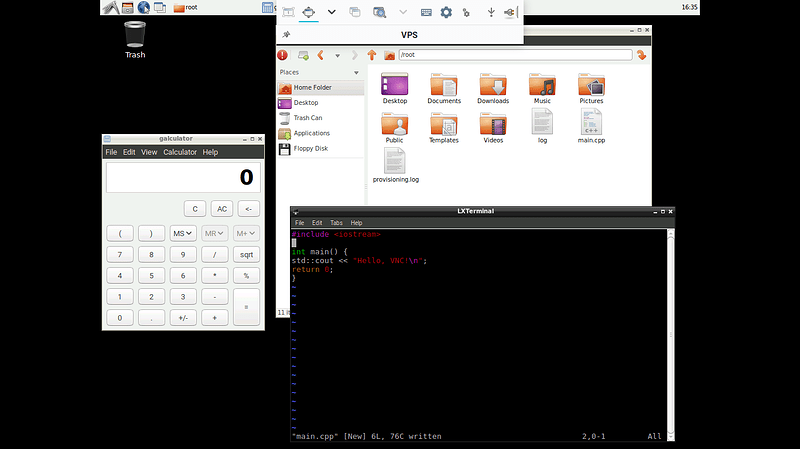Open the Trash icon on desktop

[x=135, y=38]
